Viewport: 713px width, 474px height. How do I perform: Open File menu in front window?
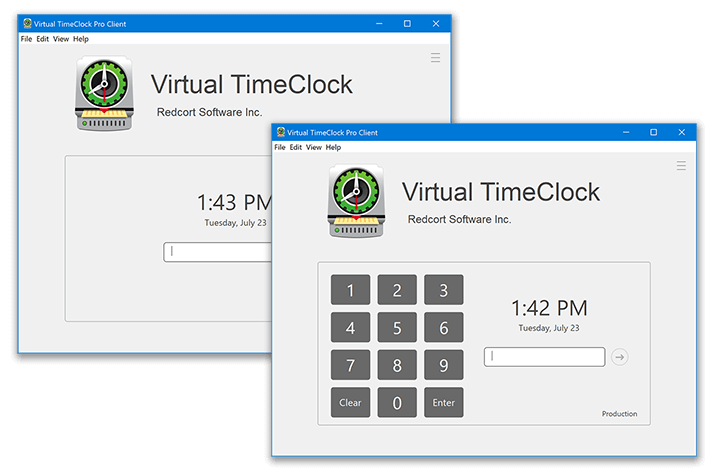(280, 147)
